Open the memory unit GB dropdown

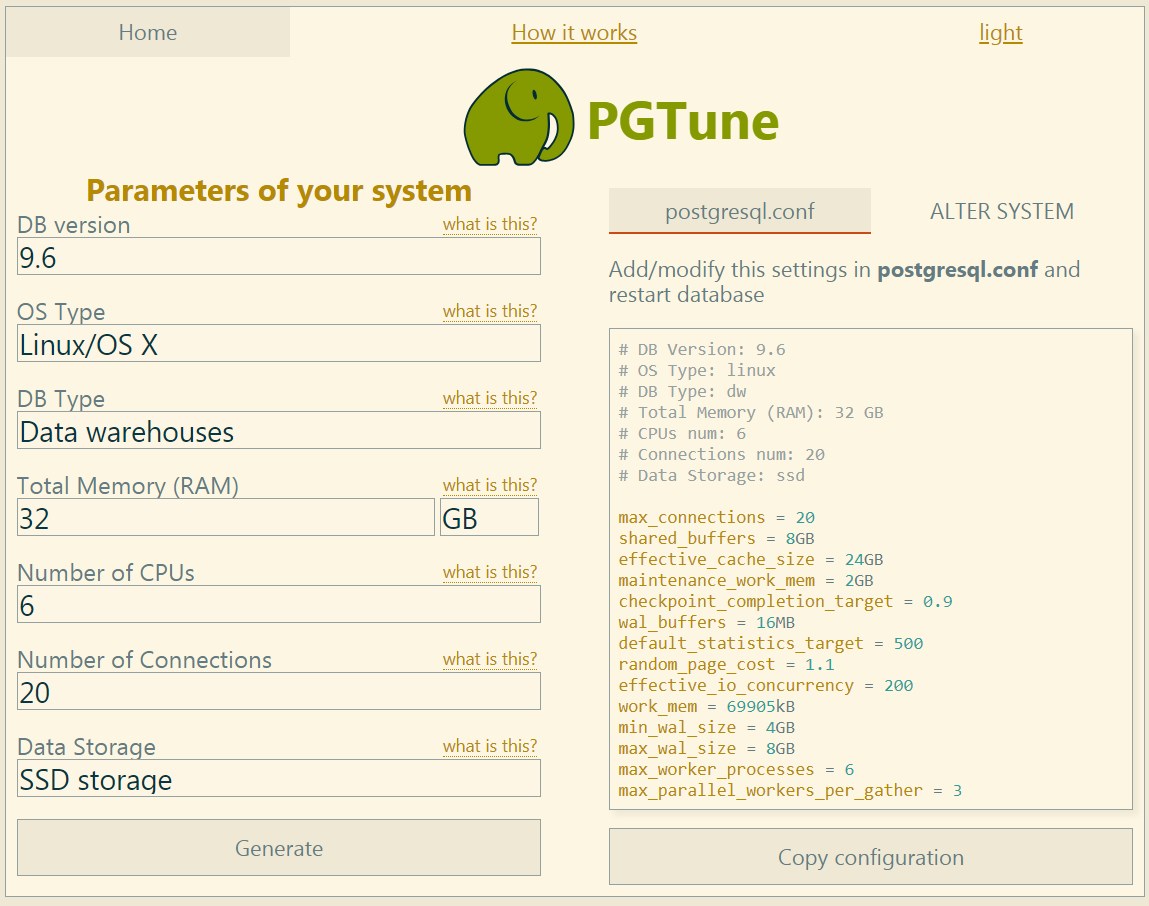489,518
